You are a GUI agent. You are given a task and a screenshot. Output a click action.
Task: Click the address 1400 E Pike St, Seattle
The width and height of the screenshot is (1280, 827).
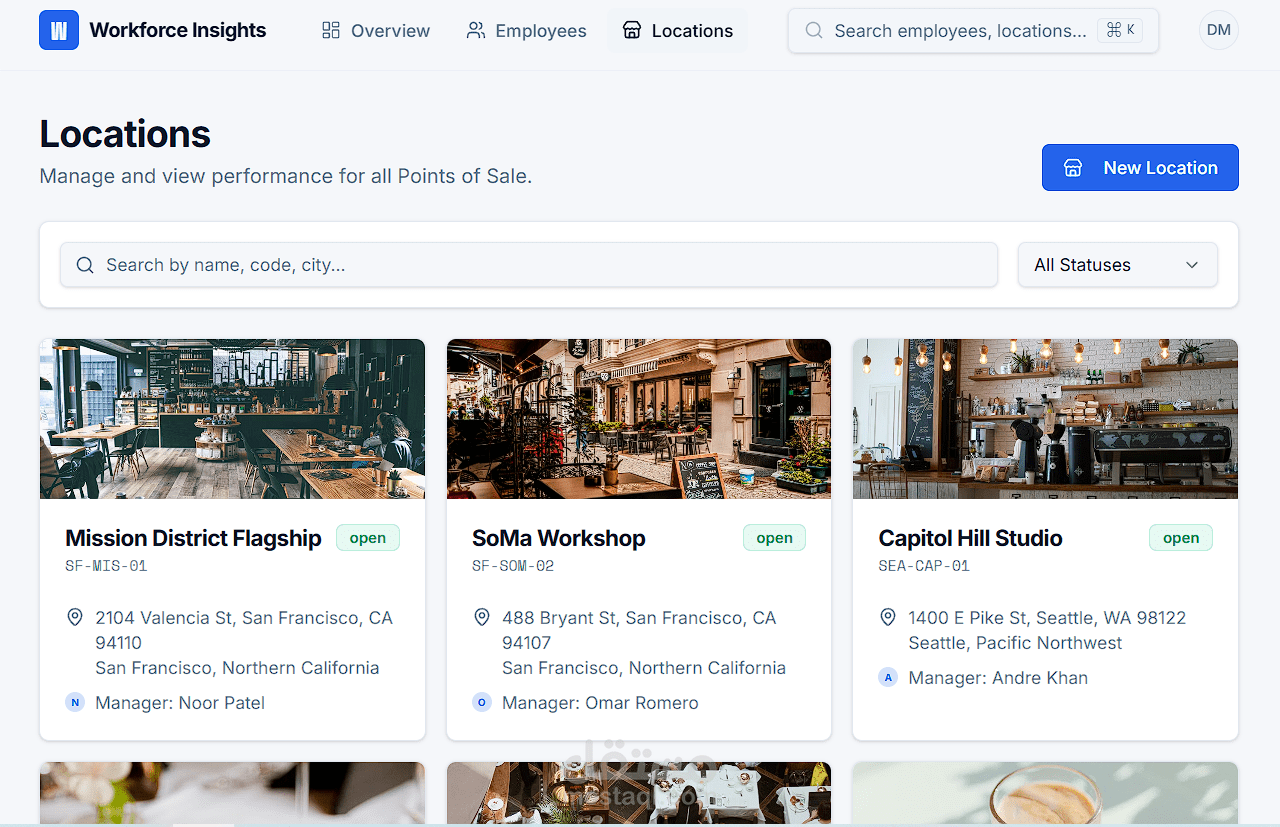tap(1047, 618)
